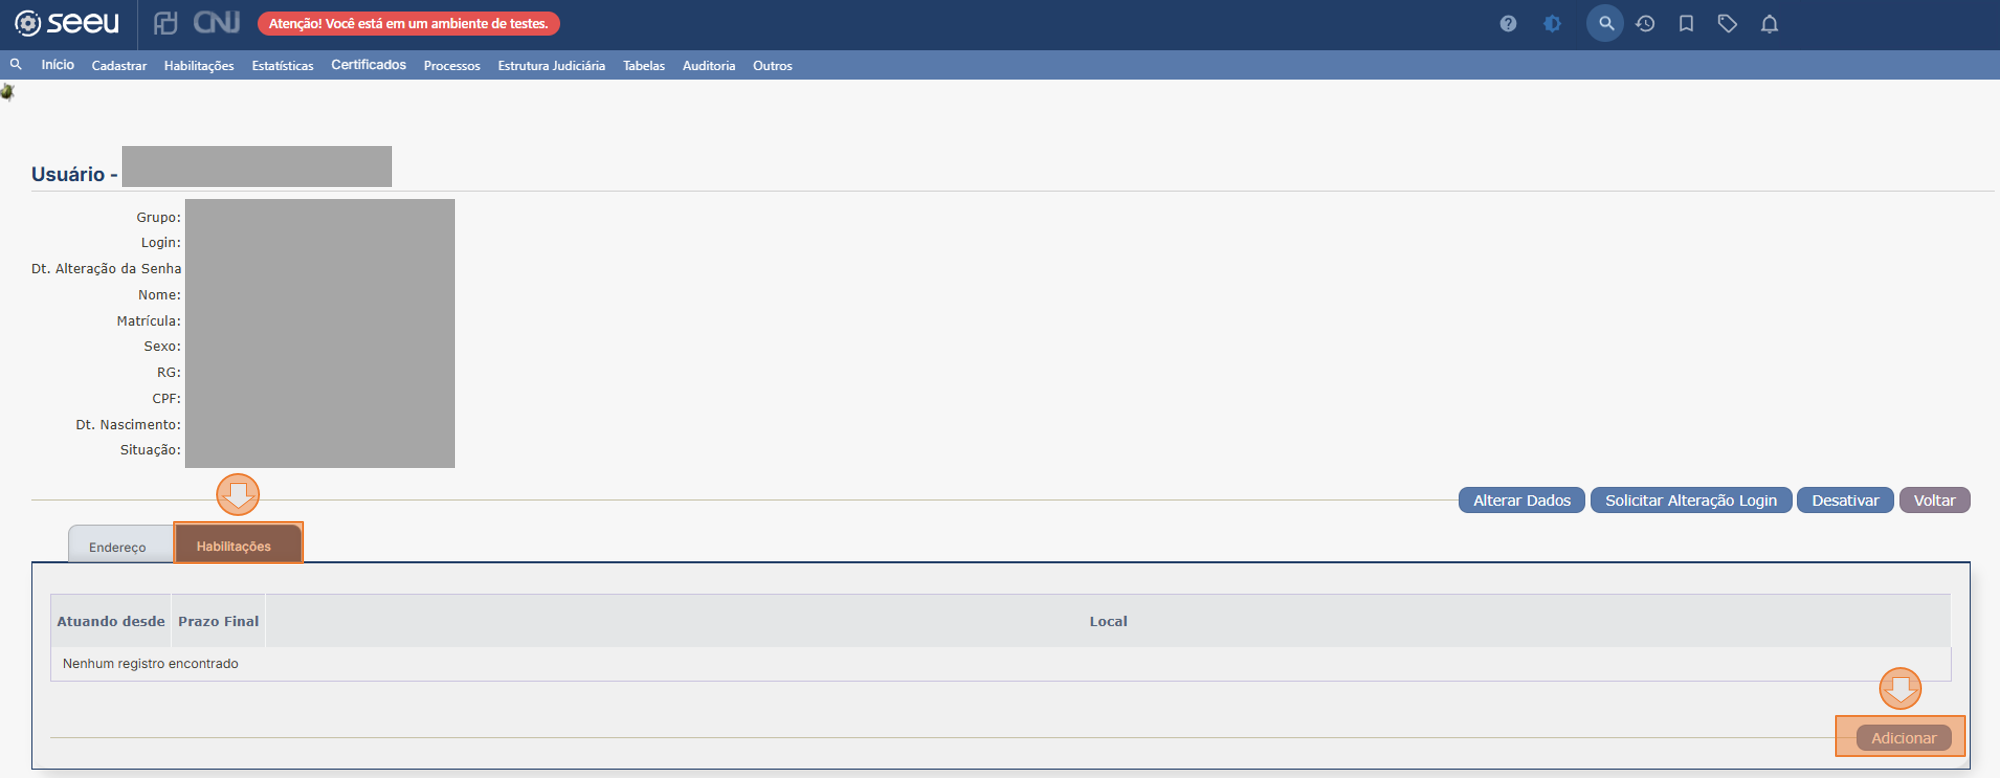Click the Voltar button
The image size is (2000, 778).
point(1934,500)
